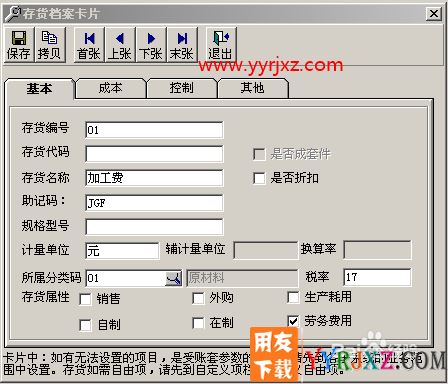
Task: Close the 存货档案卡片 window
Action: 434,14
